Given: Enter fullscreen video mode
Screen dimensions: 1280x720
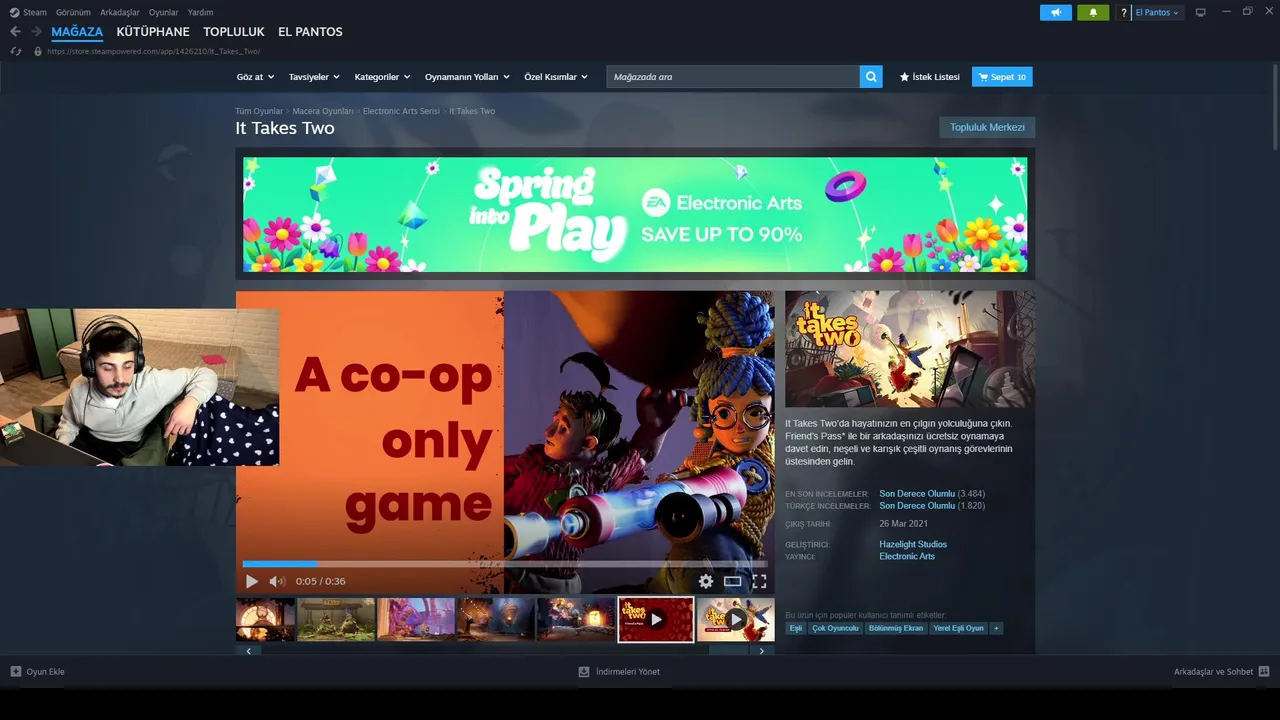Looking at the screenshot, I should tap(759, 581).
